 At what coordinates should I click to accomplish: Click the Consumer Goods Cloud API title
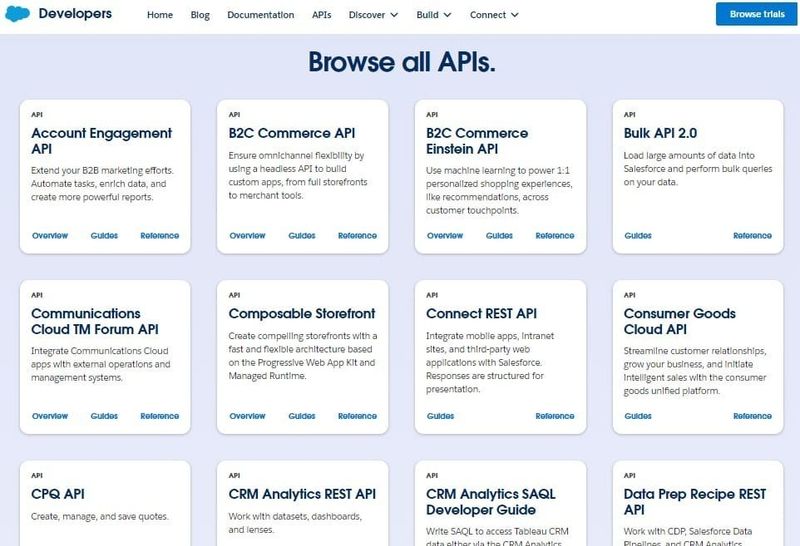click(679, 321)
